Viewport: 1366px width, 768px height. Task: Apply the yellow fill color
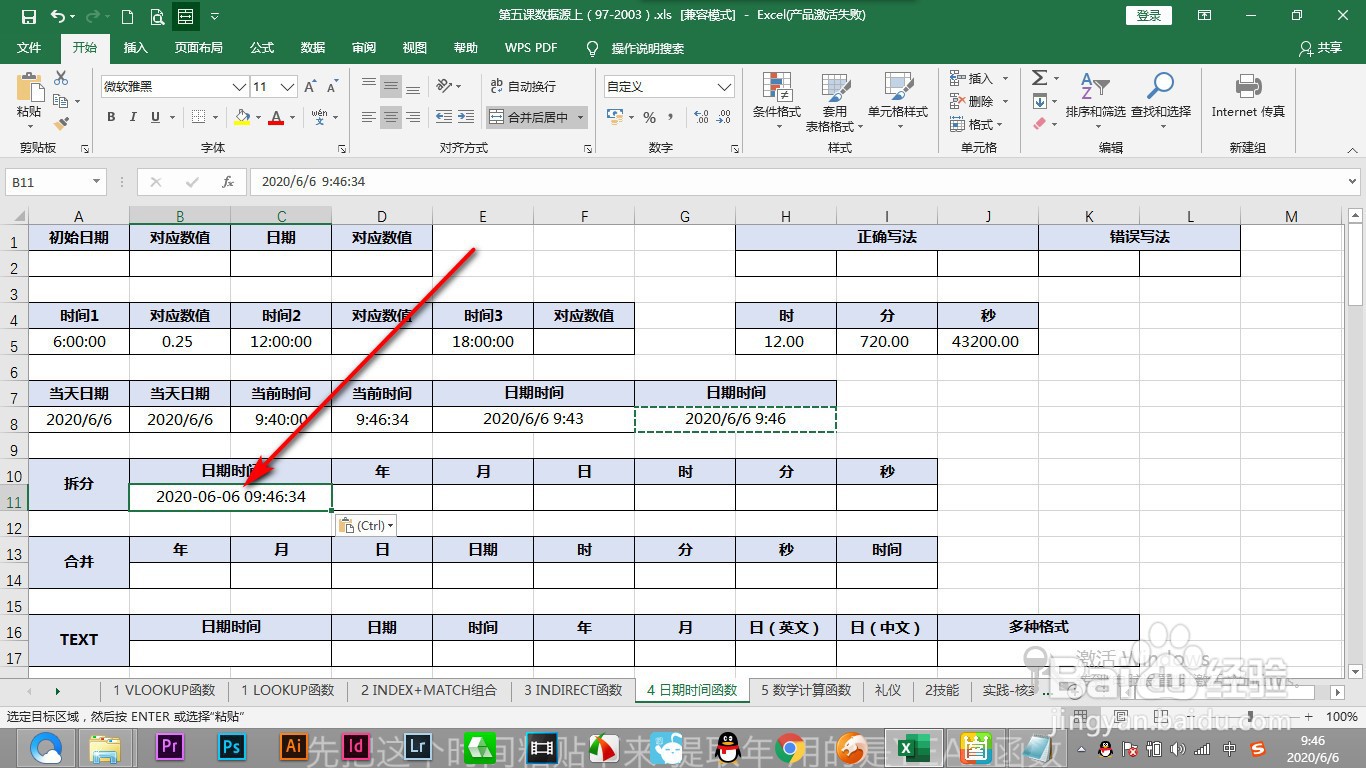242,117
